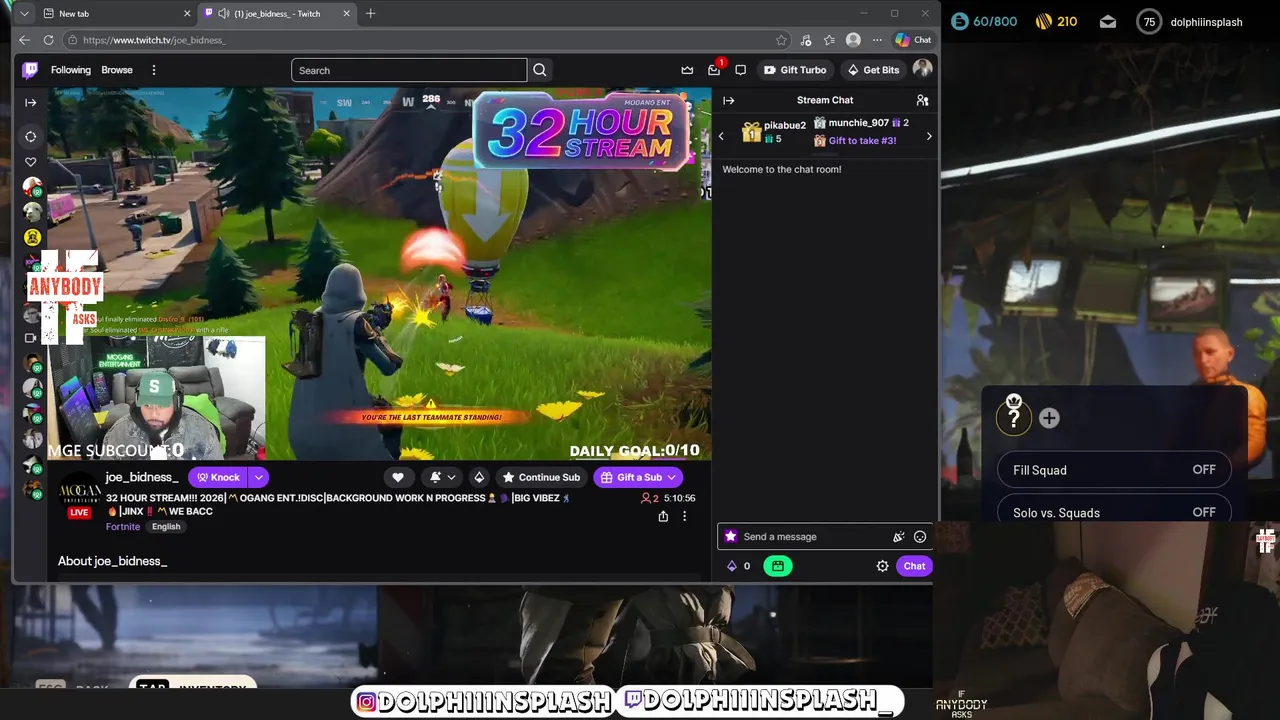The image size is (1280, 720).
Task: Open the stream more options dots
Action: pos(684,516)
